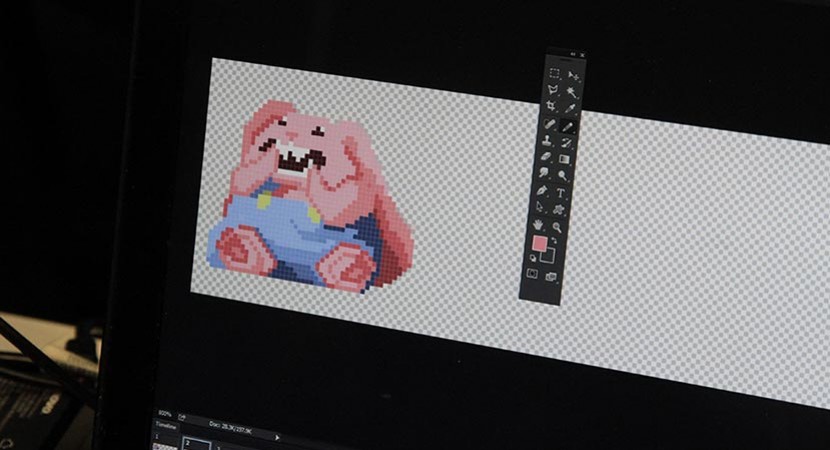
Task: Change the screen mode
Action: tap(551, 277)
